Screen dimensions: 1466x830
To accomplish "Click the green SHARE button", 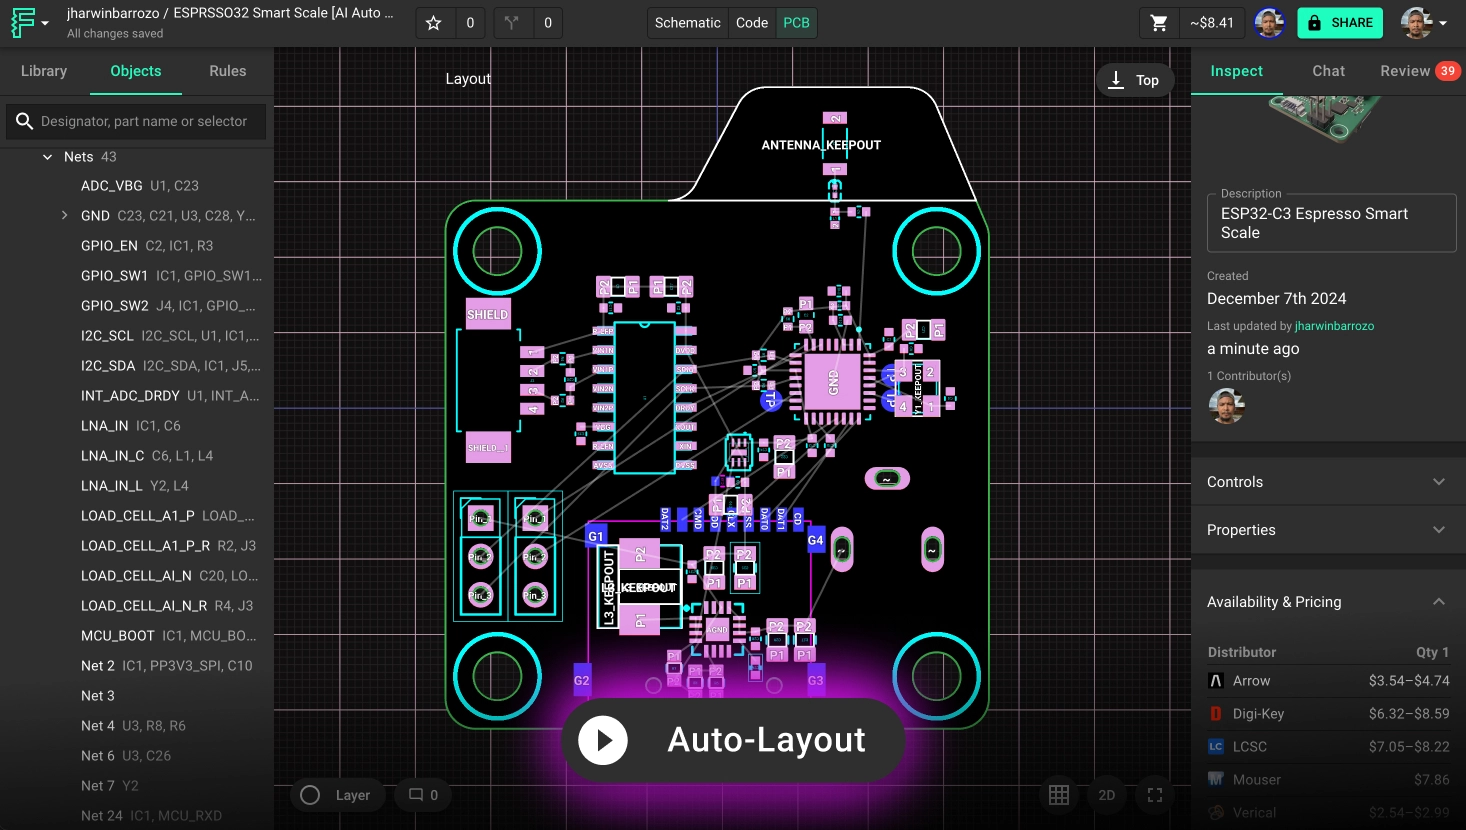I will (1340, 23).
